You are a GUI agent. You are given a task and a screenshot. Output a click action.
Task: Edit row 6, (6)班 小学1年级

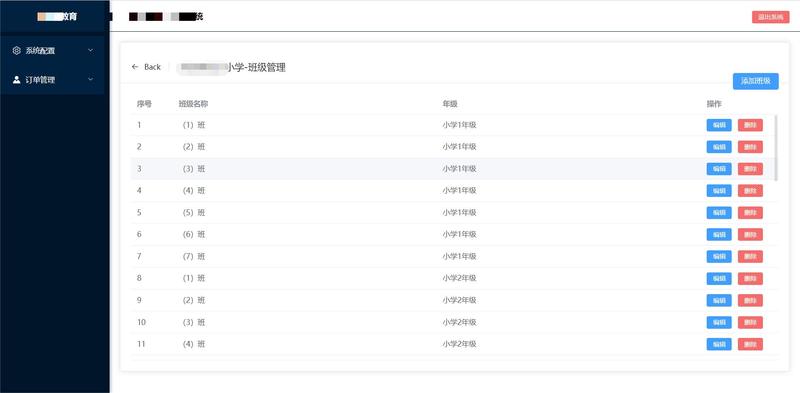(719, 235)
